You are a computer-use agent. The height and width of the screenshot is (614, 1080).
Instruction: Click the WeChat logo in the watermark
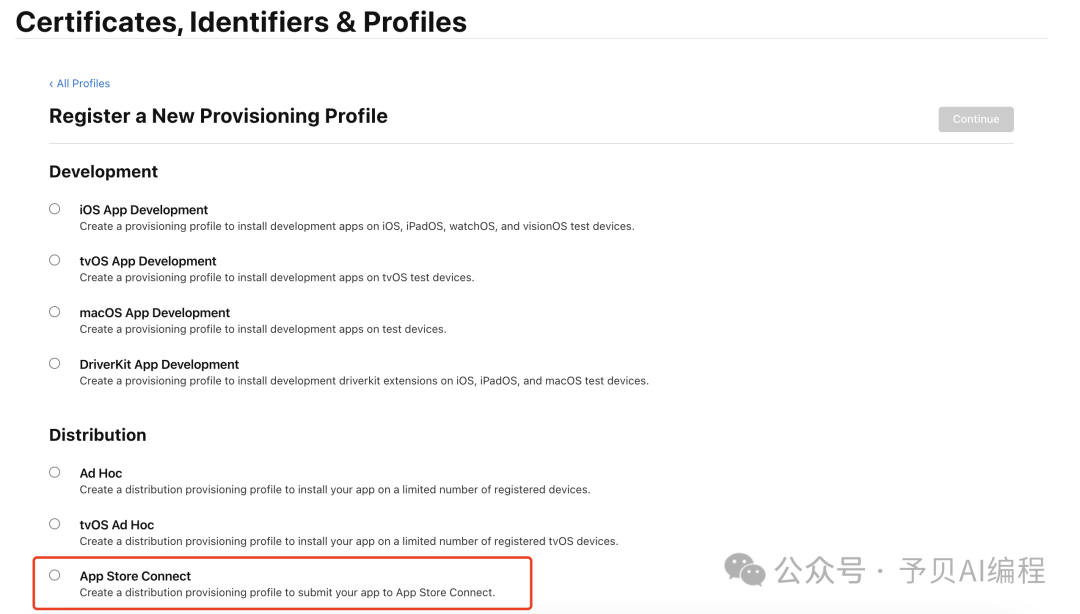click(745, 570)
